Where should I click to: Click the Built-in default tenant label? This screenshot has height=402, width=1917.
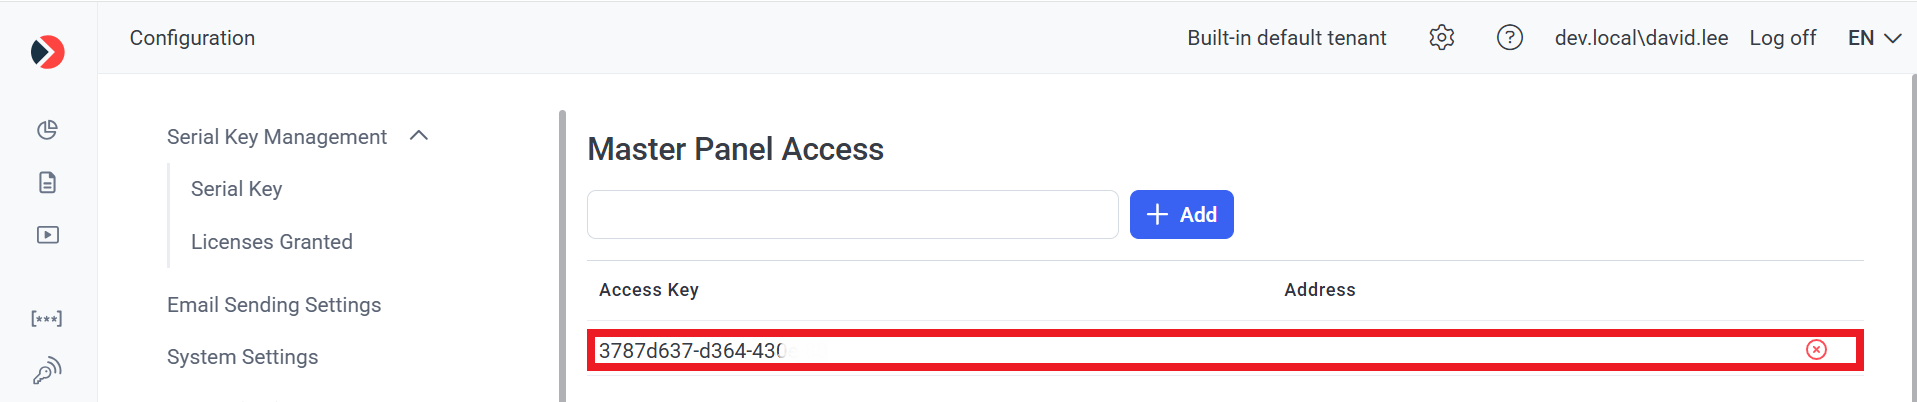[x=1286, y=38]
